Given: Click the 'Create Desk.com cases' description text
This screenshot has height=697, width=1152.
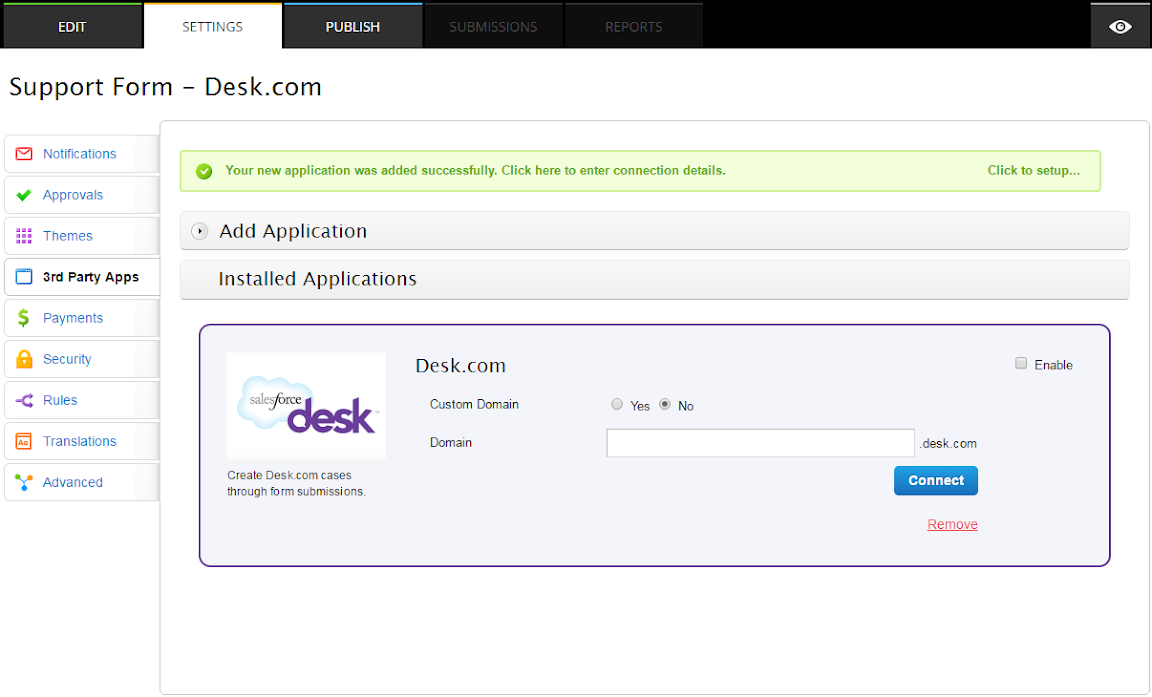Looking at the screenshot, I should [296, 483].
